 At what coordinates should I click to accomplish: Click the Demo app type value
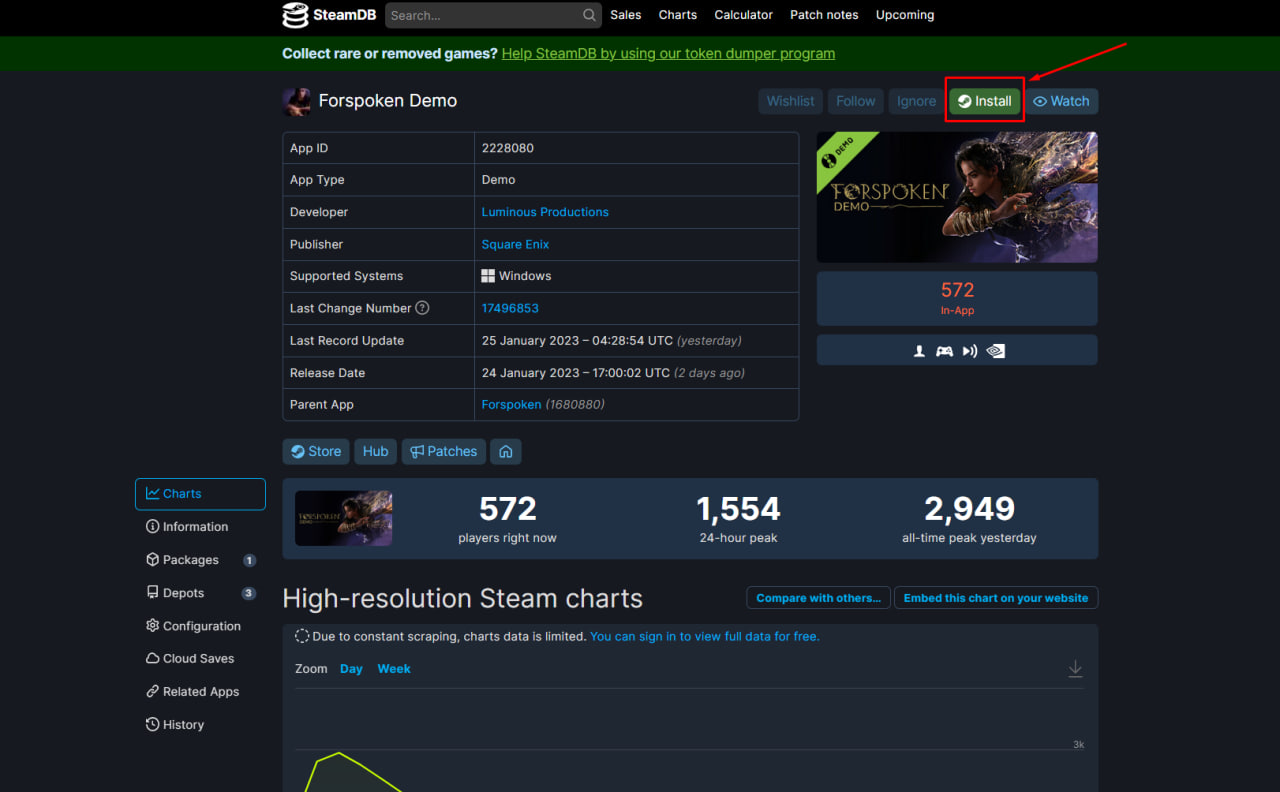[498, 180]
